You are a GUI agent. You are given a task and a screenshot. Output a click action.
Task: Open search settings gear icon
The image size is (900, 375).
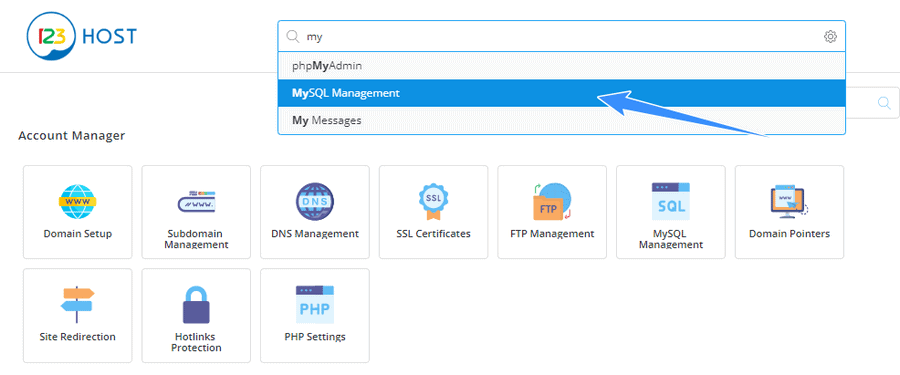[x=830, y=37]
